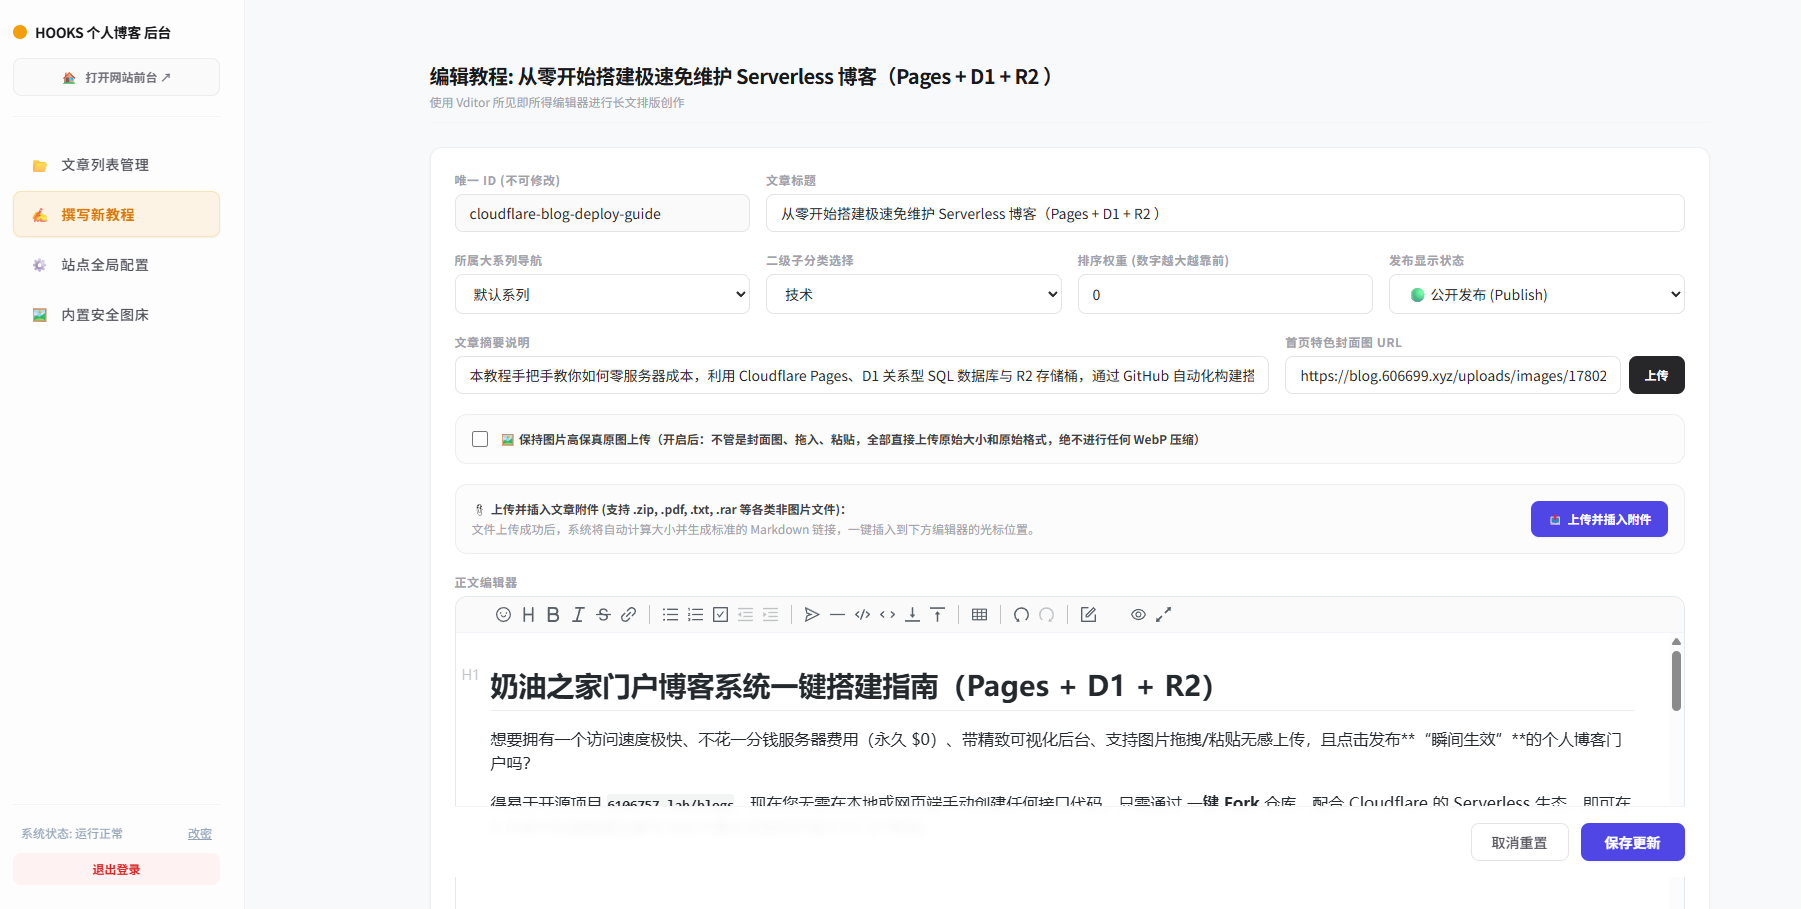
Task: Click the indent toolbar icon
Action: point(770,615)
